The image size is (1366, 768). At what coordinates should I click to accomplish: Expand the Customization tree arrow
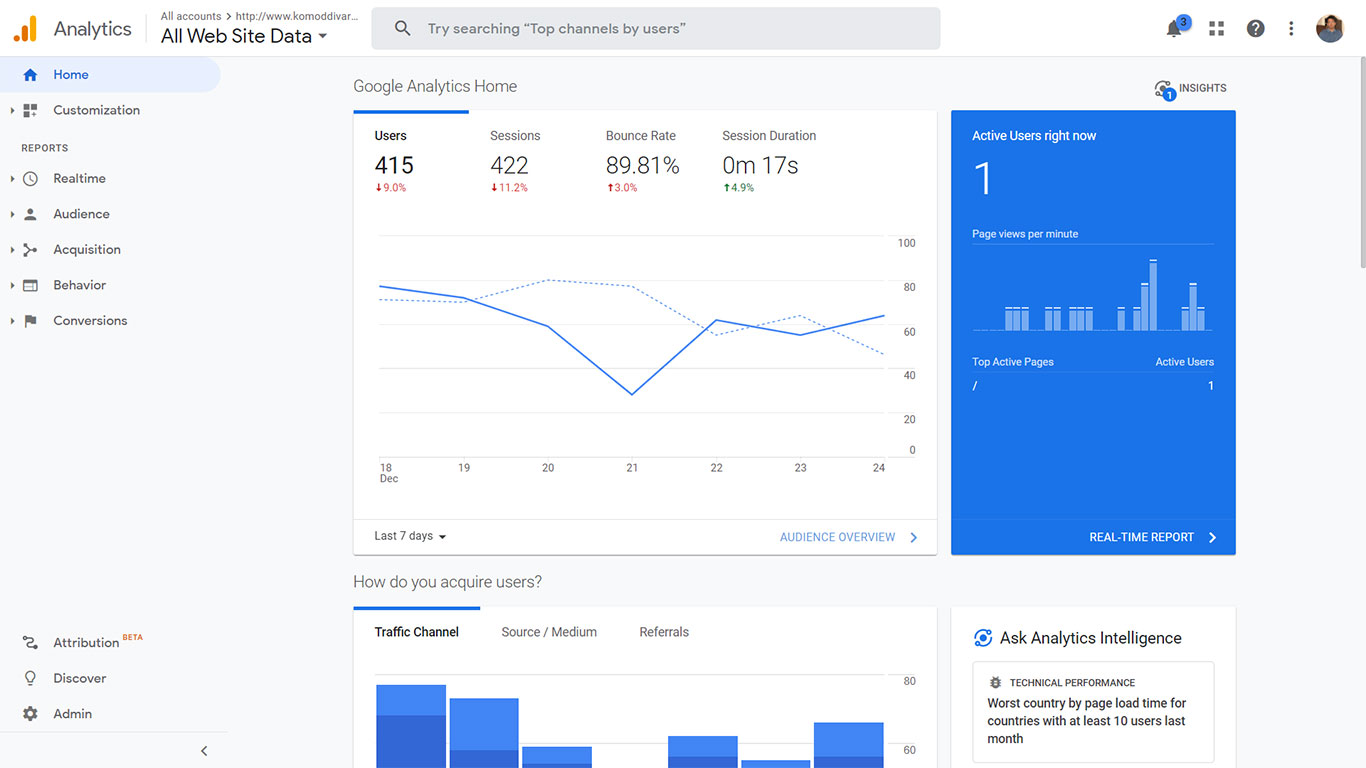coord(12,111)
